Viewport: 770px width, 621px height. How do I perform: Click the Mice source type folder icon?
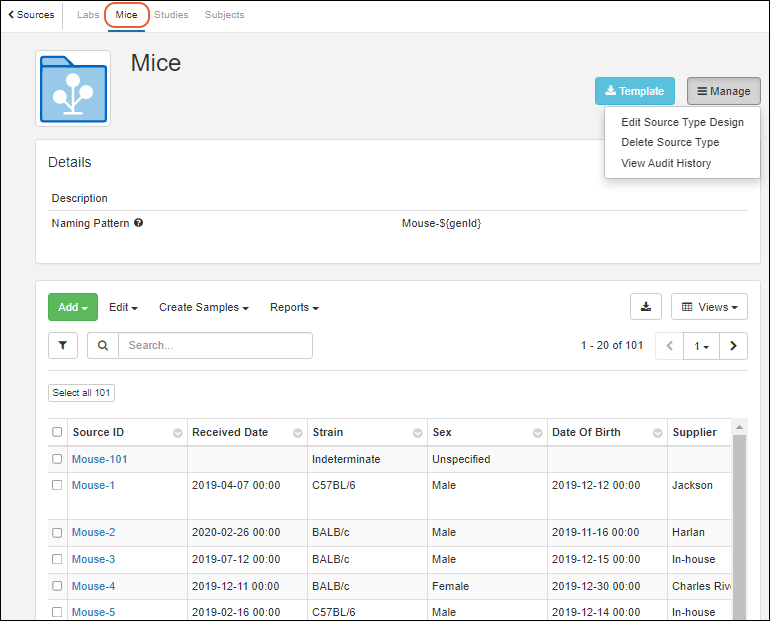click(73, 89)
